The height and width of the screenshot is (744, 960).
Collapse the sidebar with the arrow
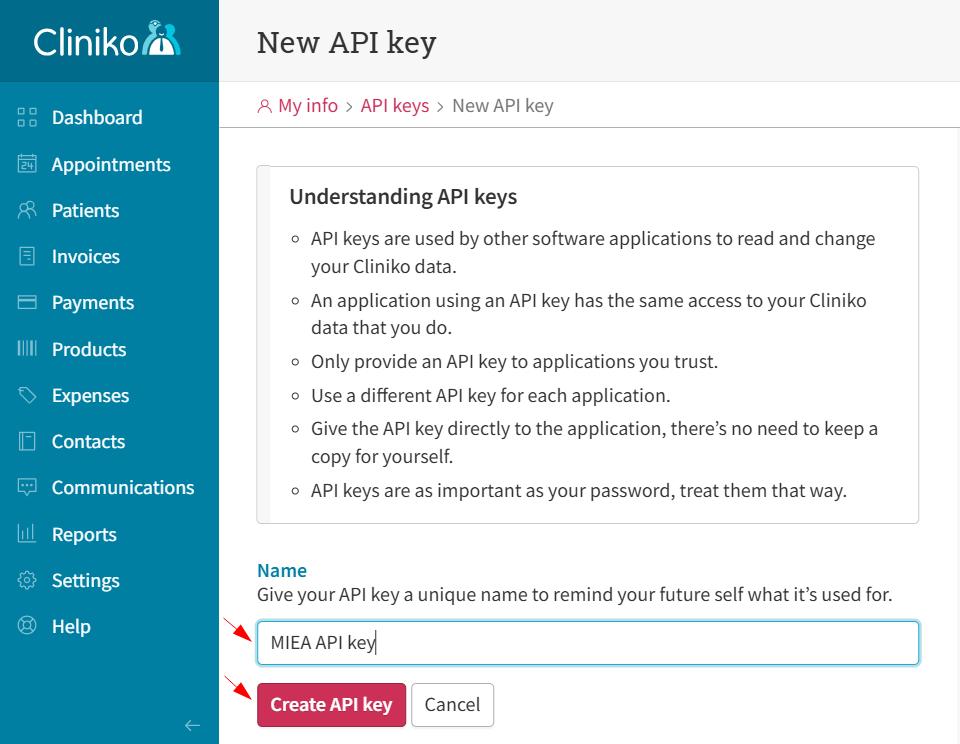click(x=192, y=725)
